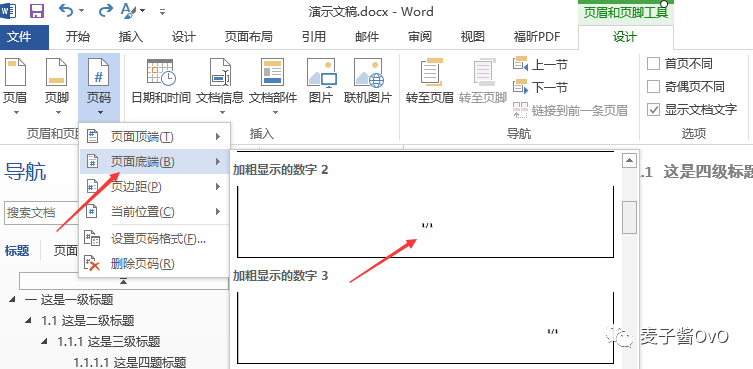This screenshot has height=369, width=753.
Task: Insert 联机图片 online picture
Action: point(368,82)
